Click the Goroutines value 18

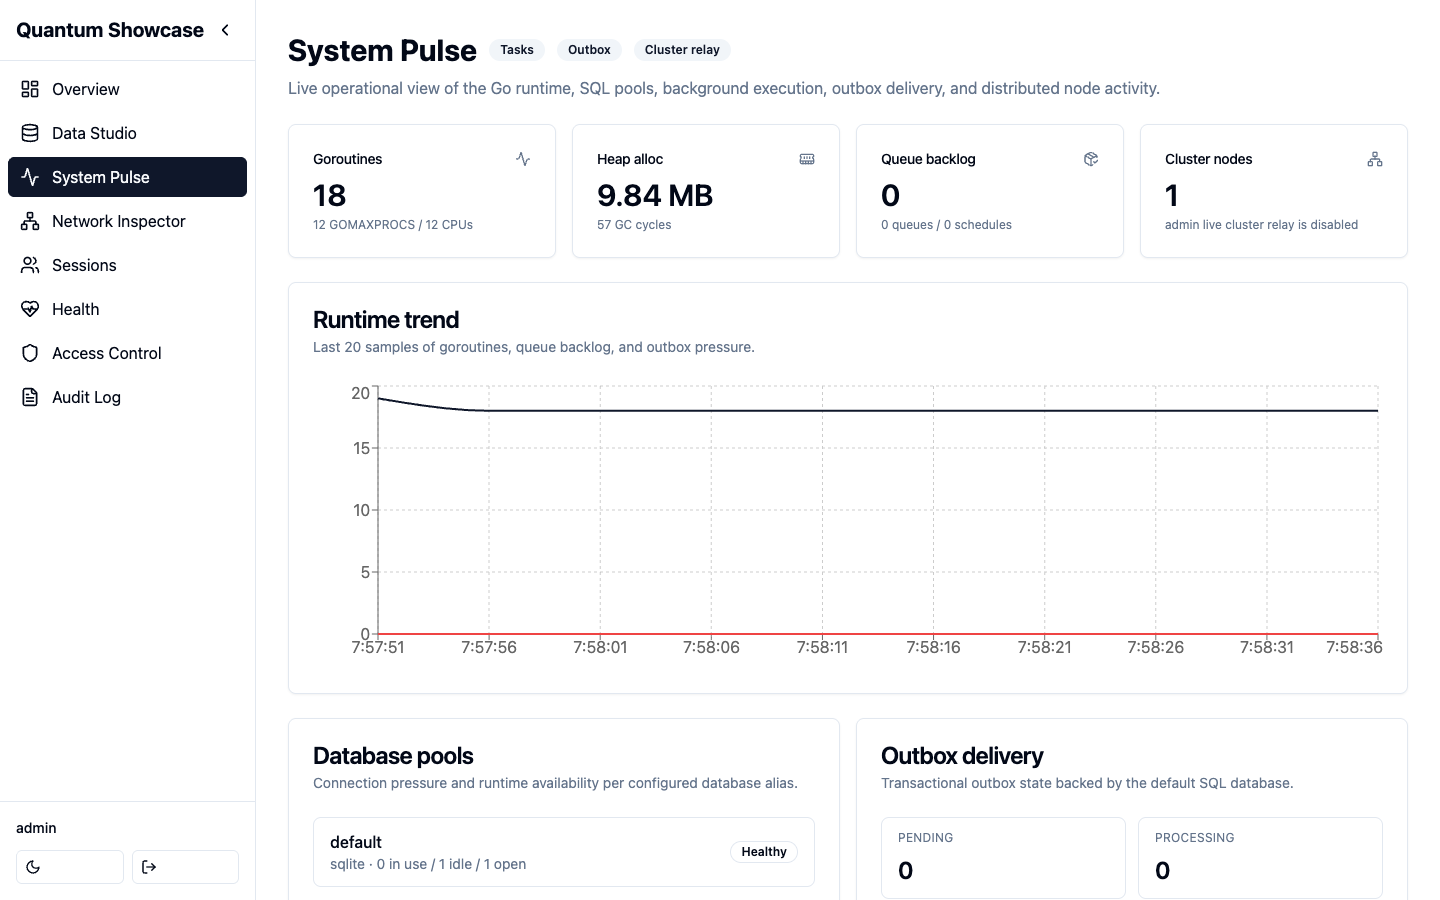(330, 195)
